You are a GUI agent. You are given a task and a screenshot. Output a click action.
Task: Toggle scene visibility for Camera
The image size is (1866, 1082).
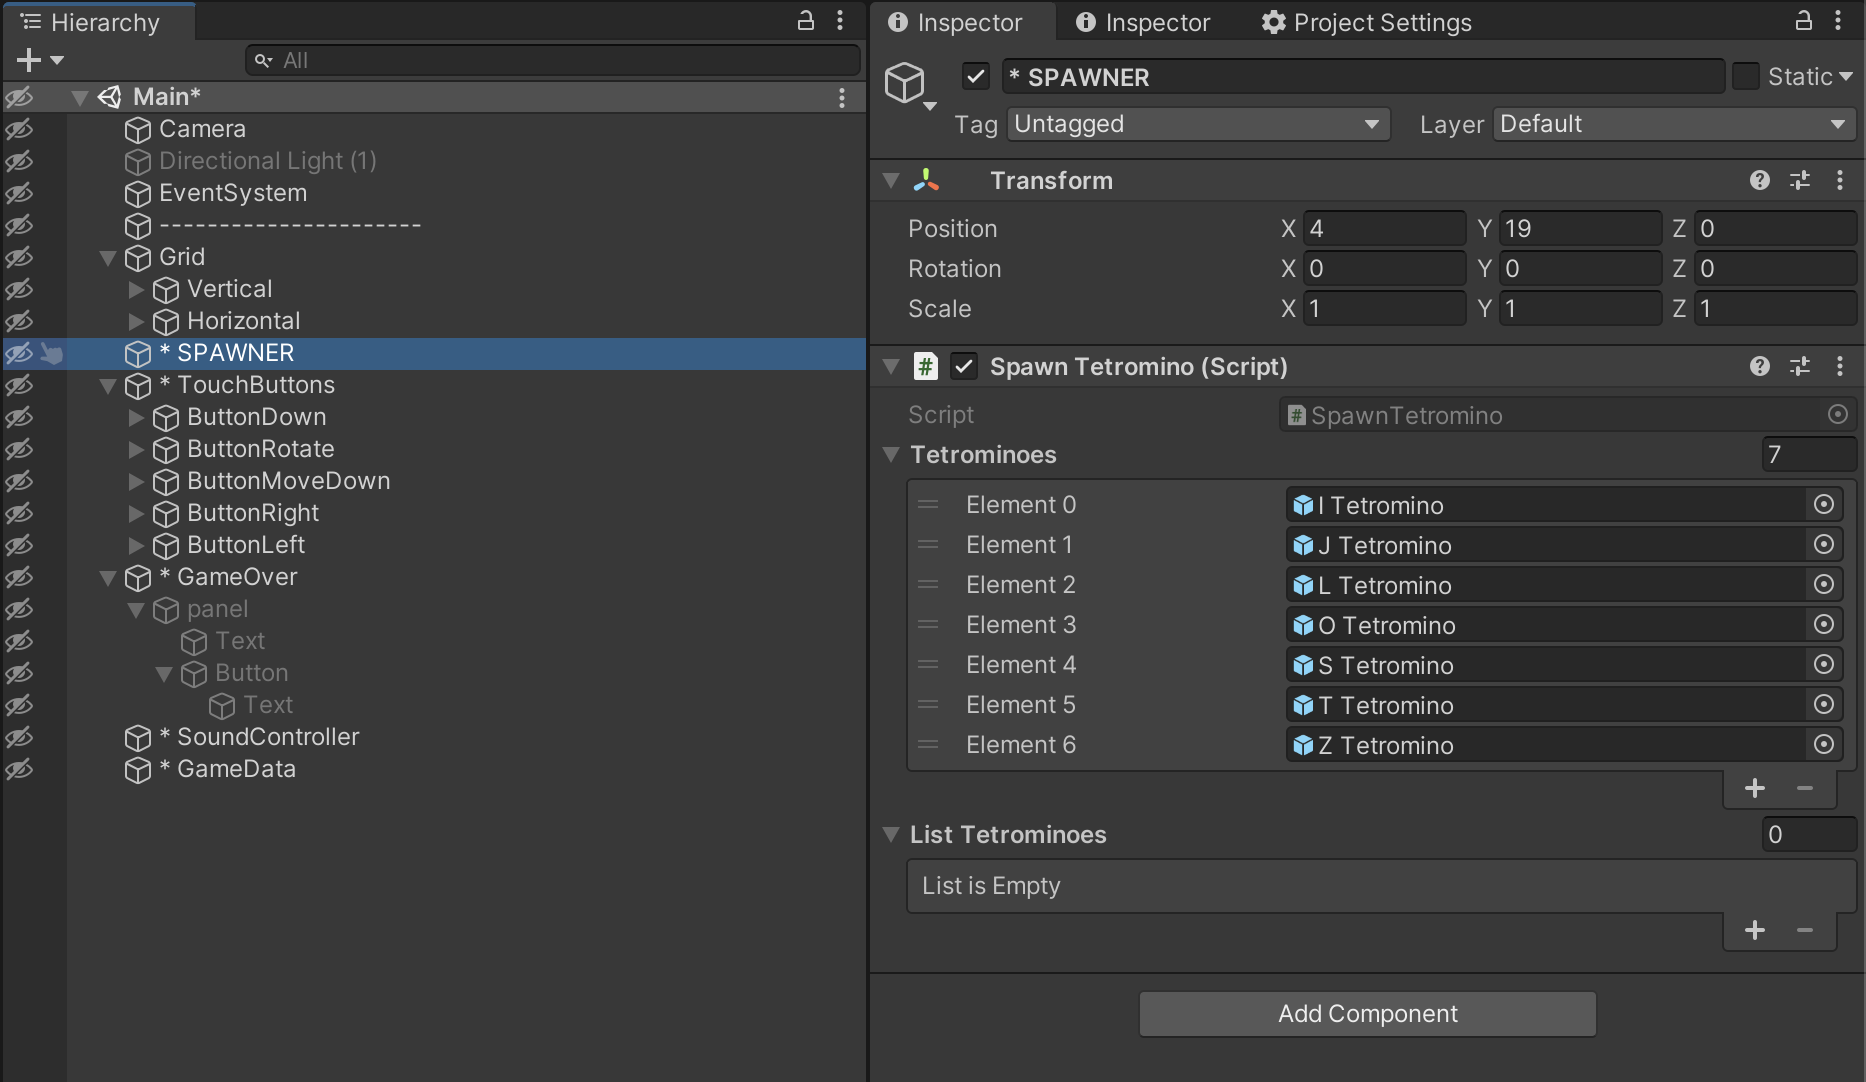pos(19,129)
